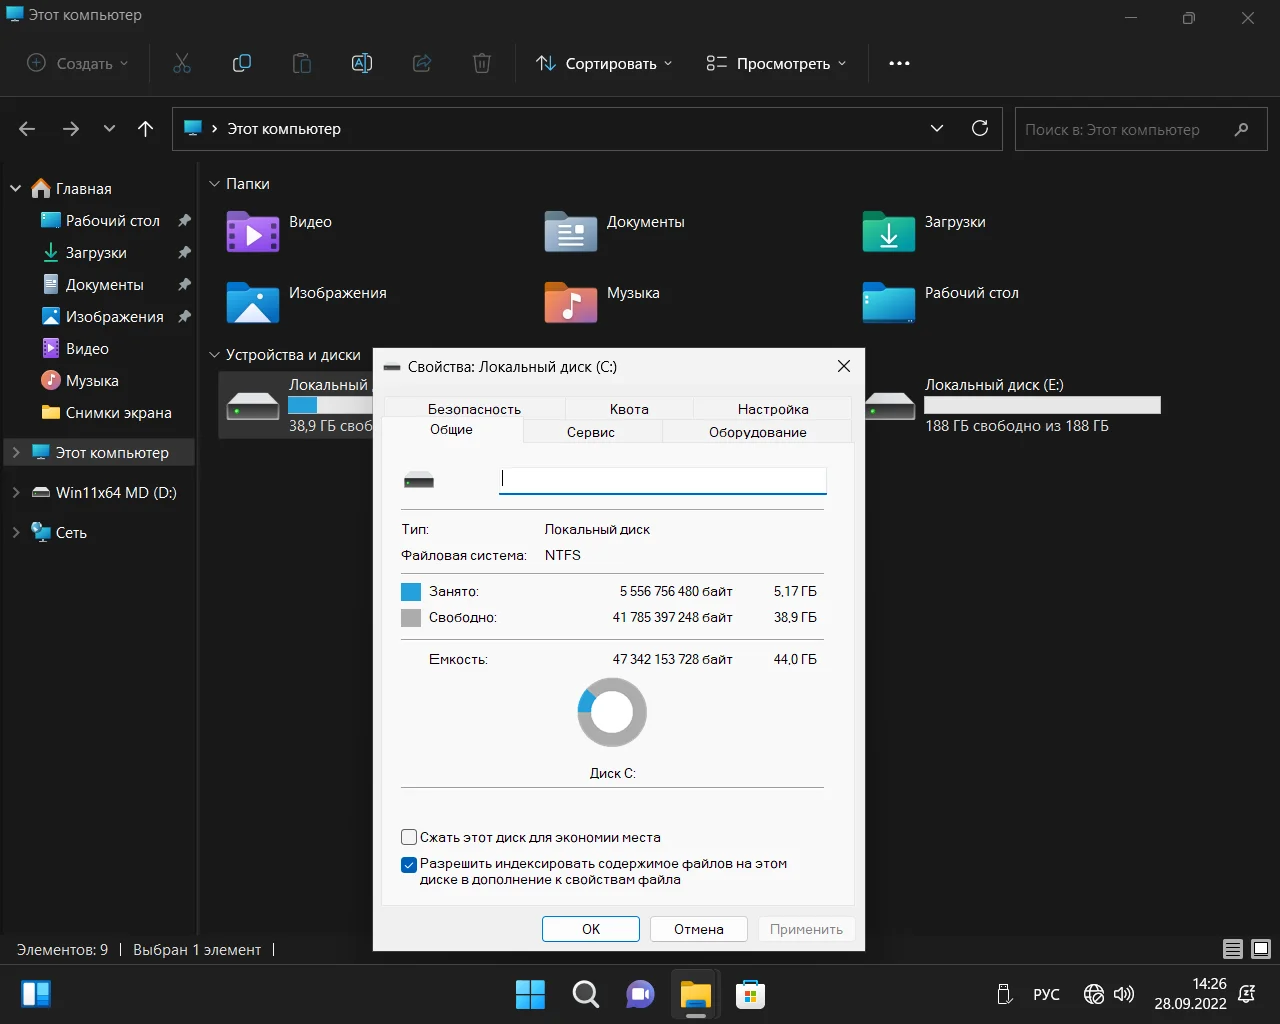
Task: Open Microsoft Store from the taskbar
Action: (750, 994)
